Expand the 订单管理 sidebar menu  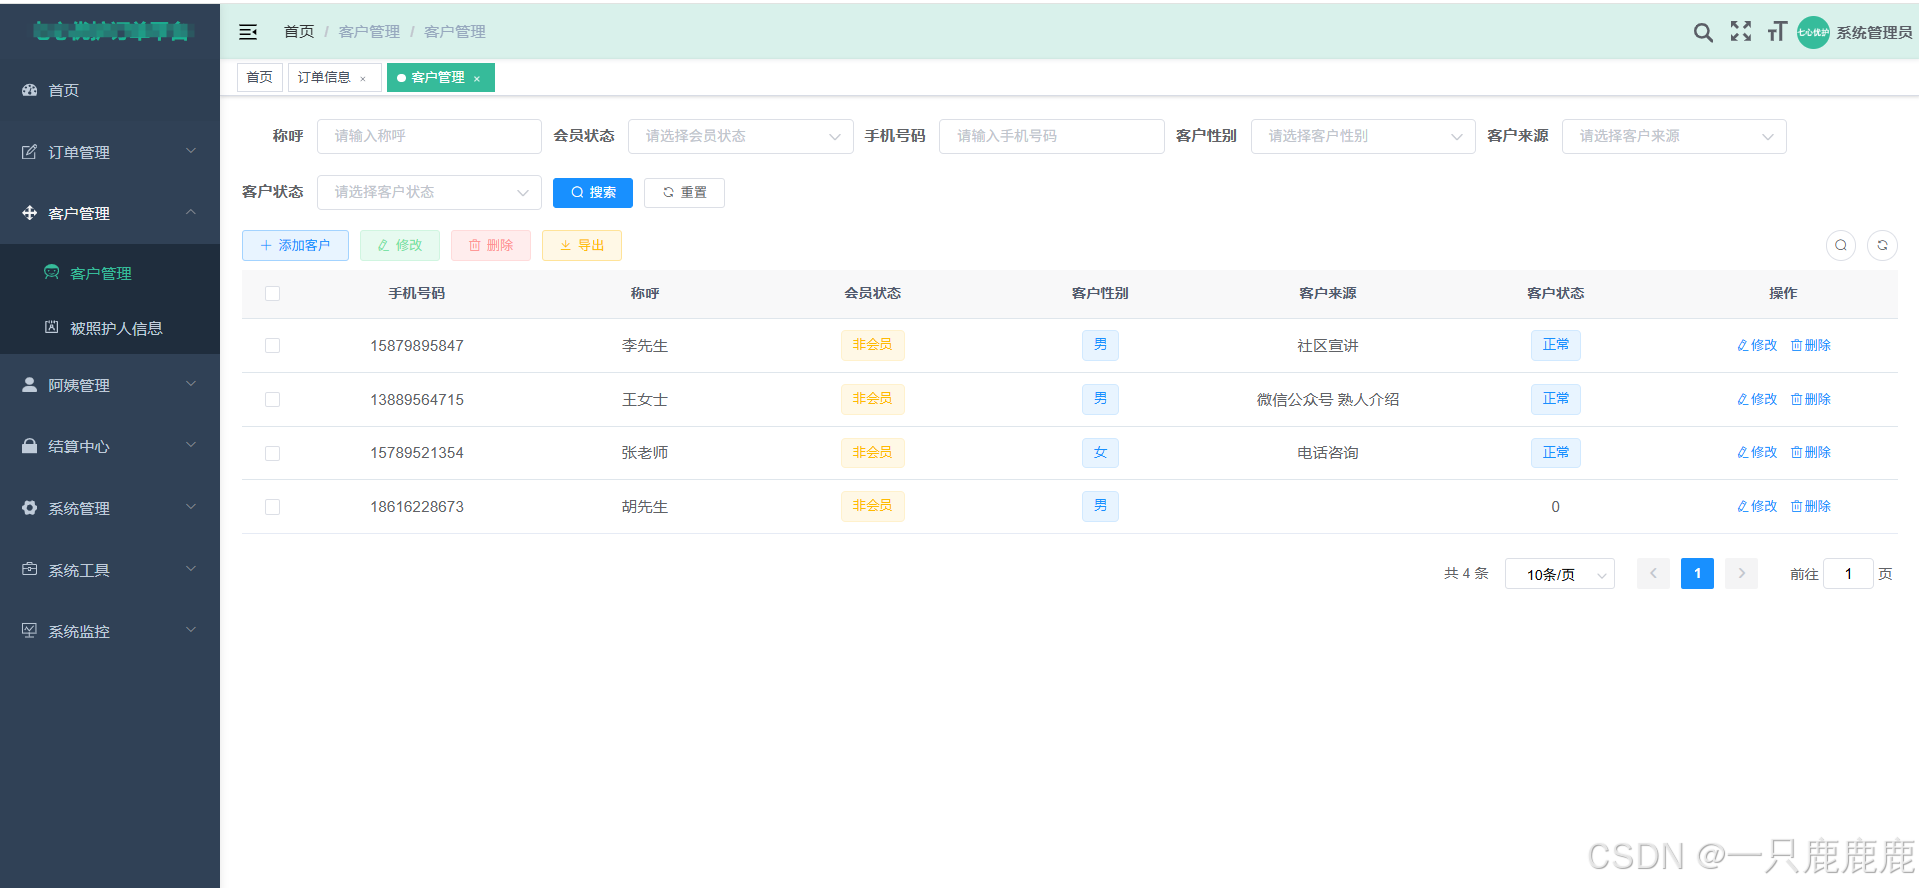click(x=110, y=152)
